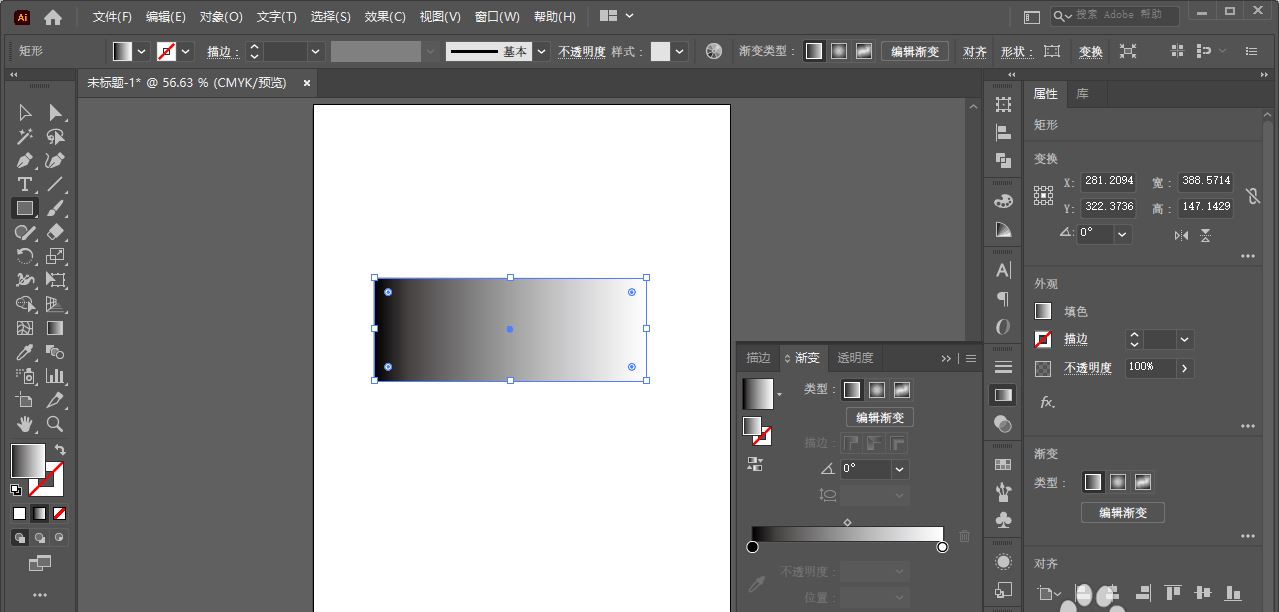This screenshot has width=1279, height=612.
Task: Select the Pen tool
Action: pyautogui.click(x=26, y=160)
